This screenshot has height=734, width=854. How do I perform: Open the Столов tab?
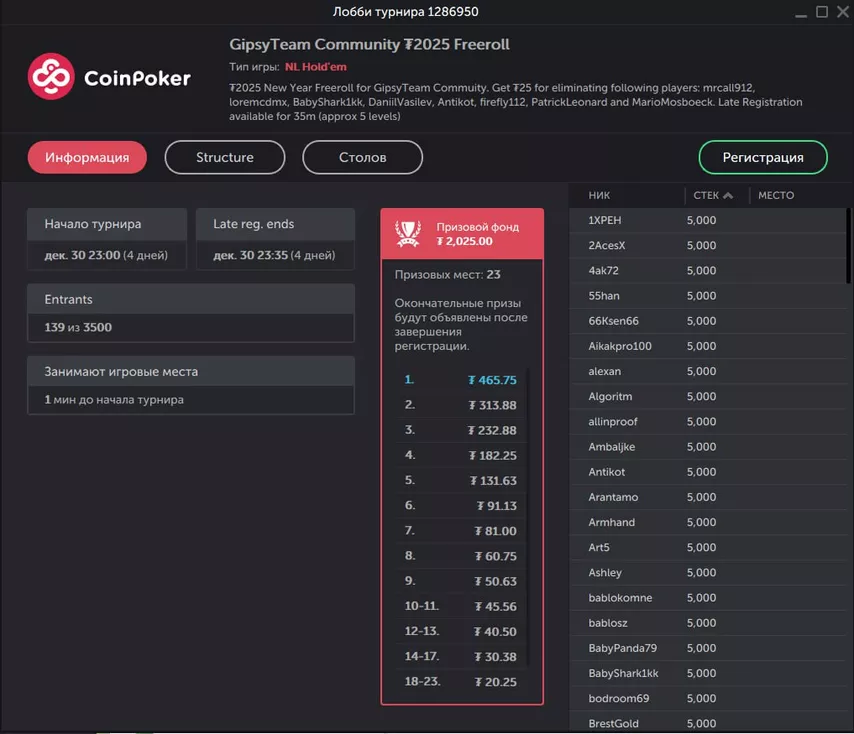(362, 157)
